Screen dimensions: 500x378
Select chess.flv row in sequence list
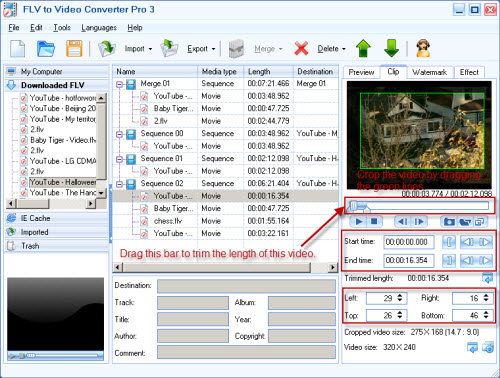(225, 221)
